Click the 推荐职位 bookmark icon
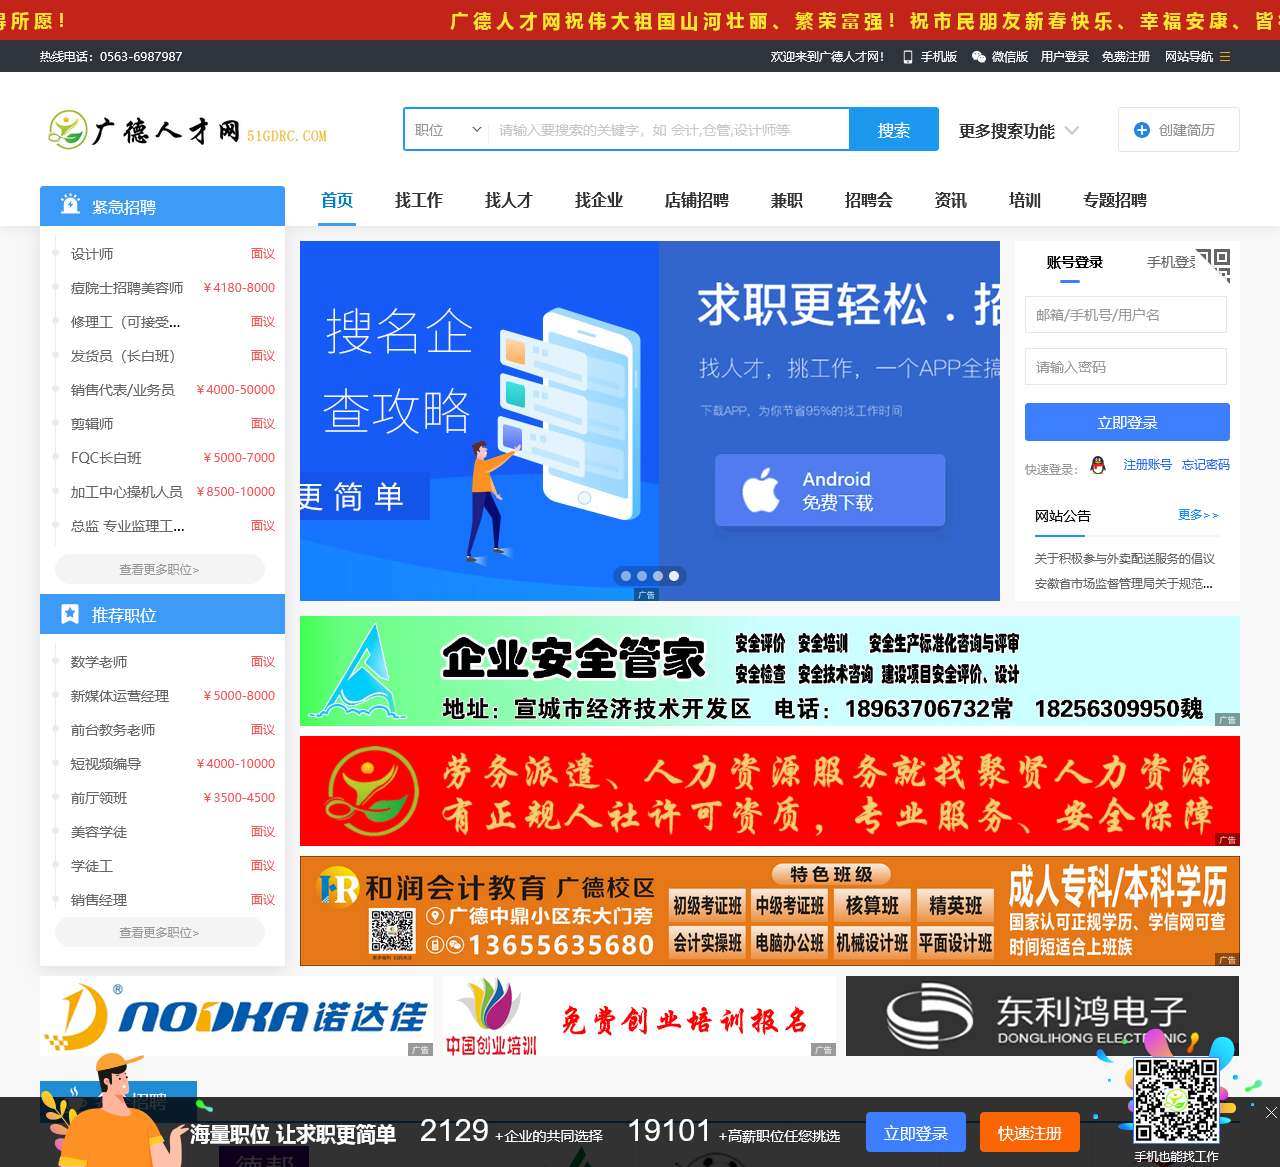 point(70,614)
